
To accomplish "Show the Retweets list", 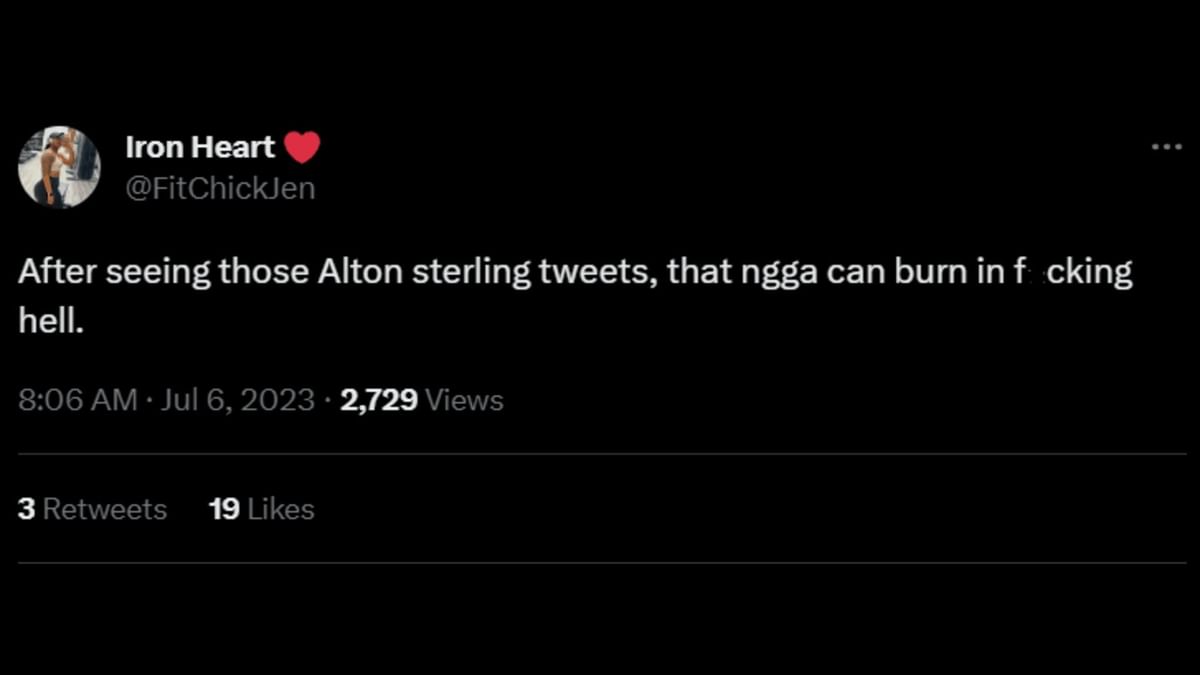I will click(104, 509).
